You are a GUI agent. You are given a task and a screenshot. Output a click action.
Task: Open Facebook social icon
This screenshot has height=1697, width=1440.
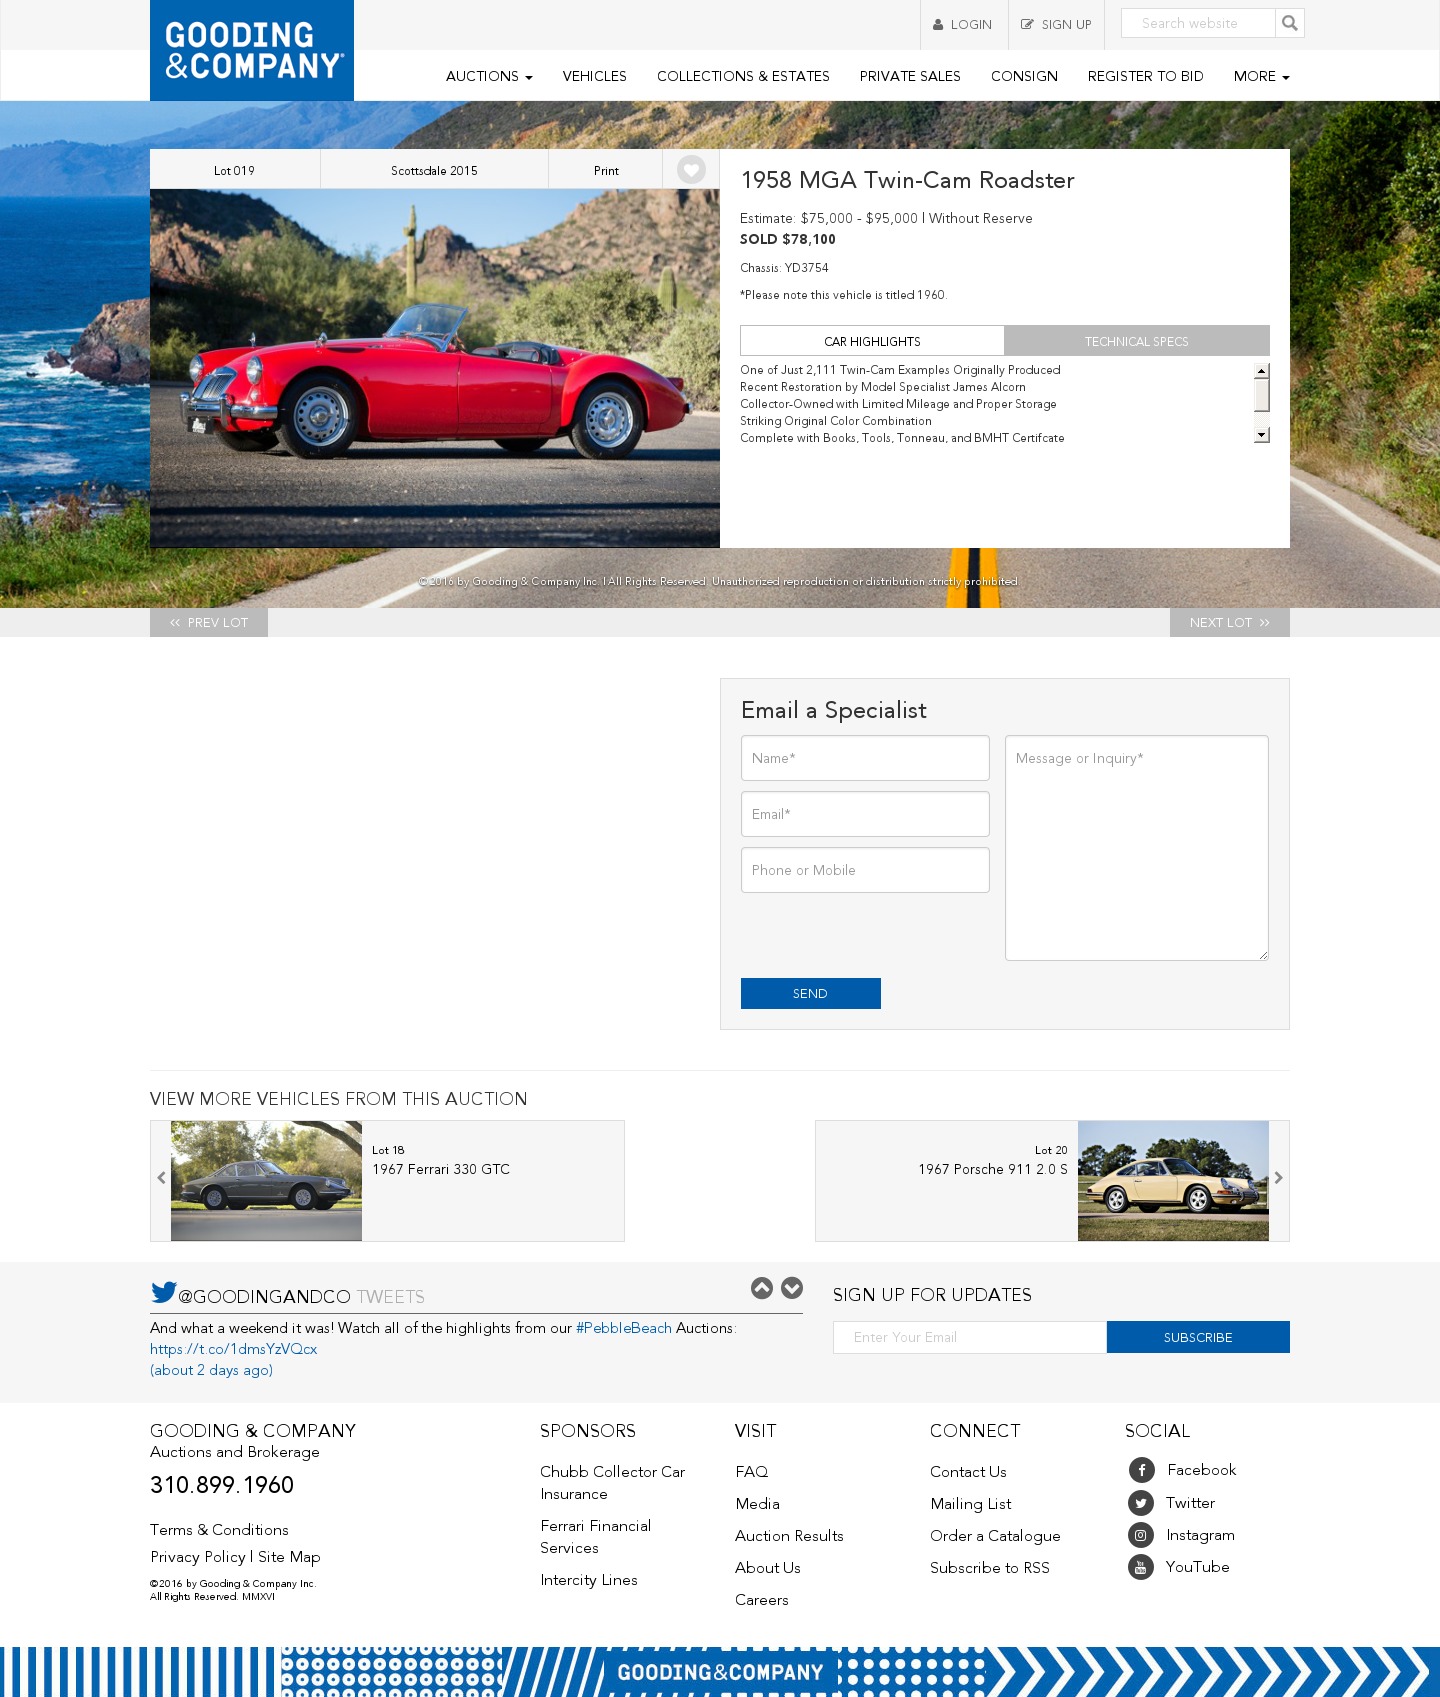[x=1141, y=1470]
